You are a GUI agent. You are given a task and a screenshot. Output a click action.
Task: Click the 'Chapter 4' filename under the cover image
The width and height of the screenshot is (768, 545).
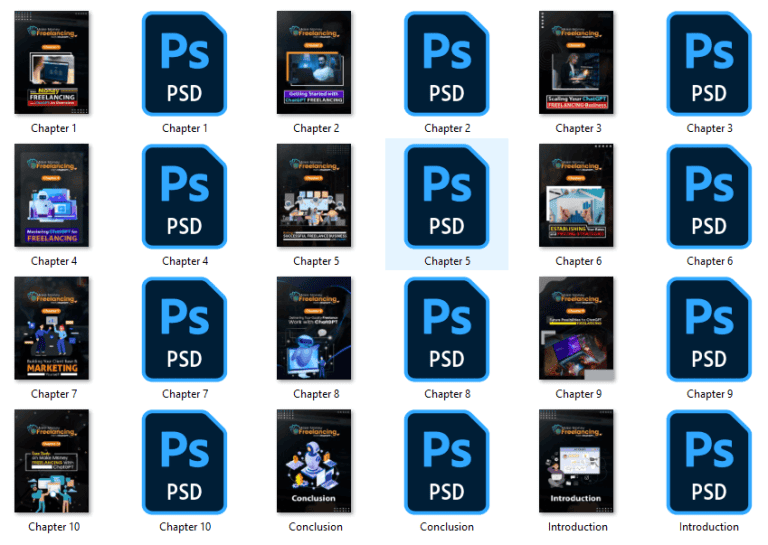[x=54, y=261]
